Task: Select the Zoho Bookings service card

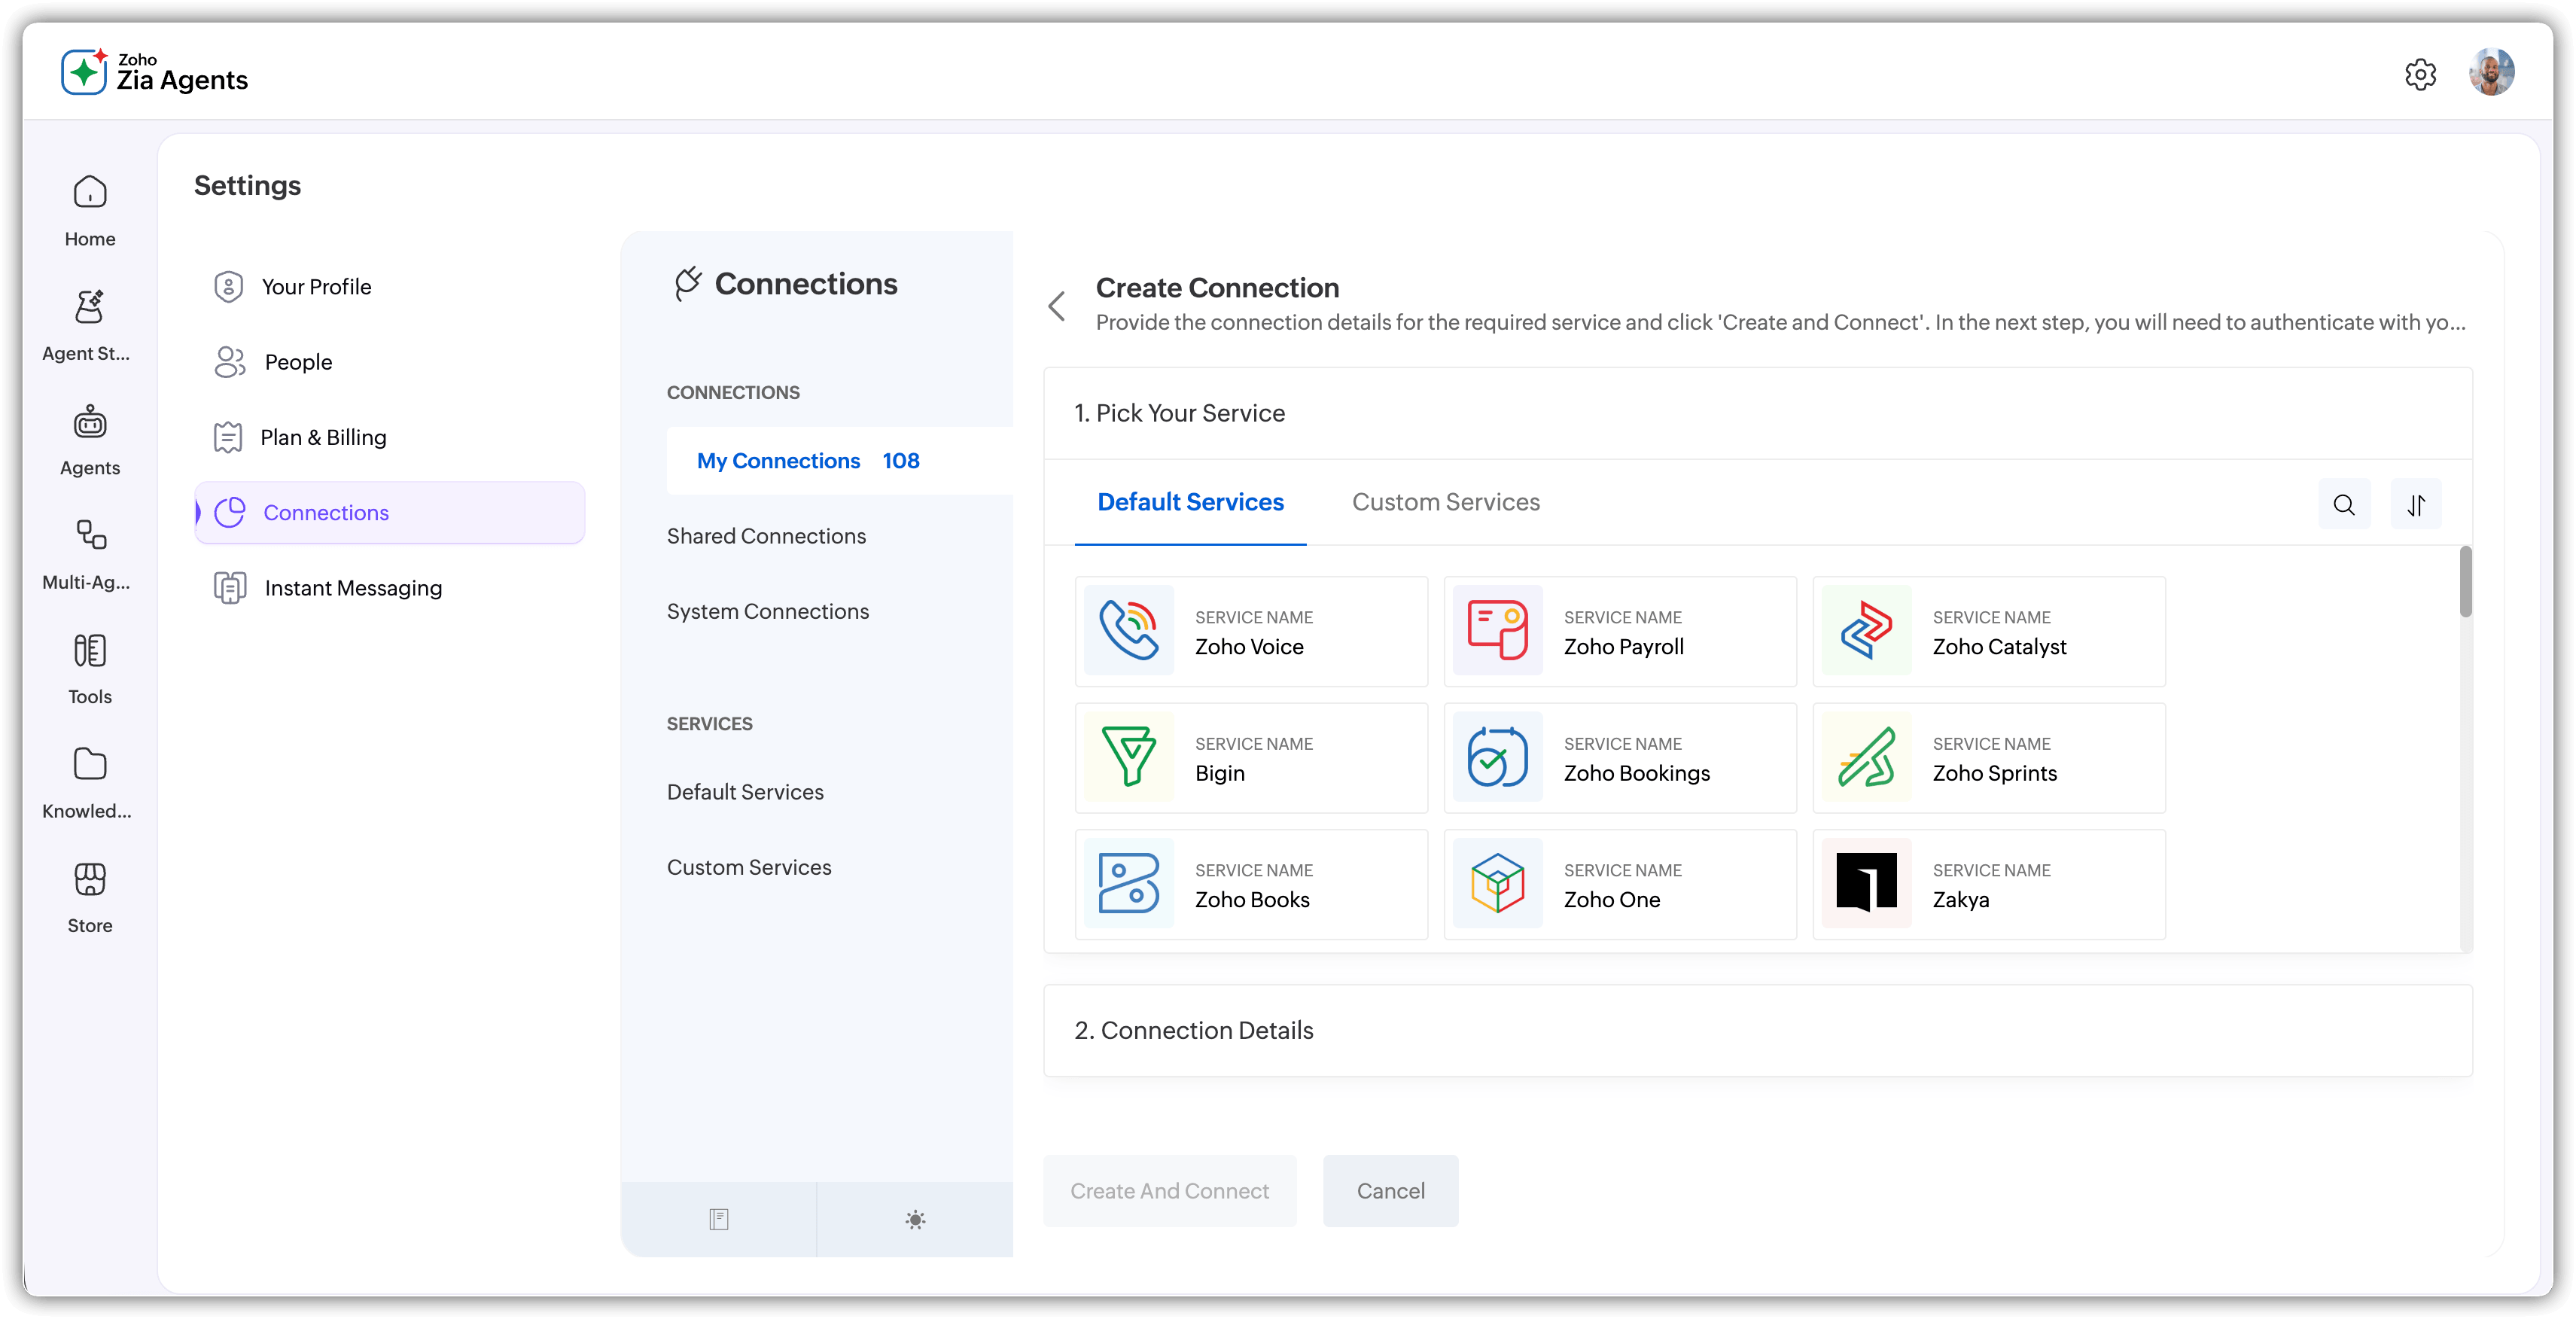Action: tap(1620, 758)
